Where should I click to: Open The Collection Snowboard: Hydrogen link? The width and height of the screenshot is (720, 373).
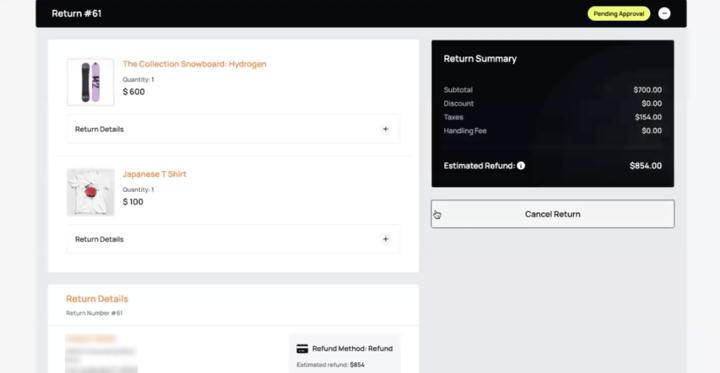point(194,64)
